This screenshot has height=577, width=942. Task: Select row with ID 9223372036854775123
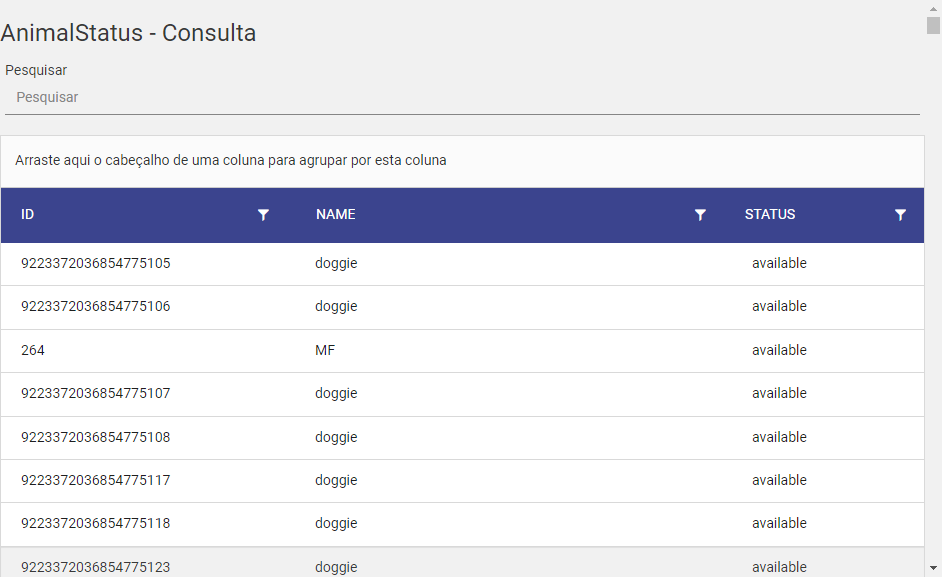[462, 563]
